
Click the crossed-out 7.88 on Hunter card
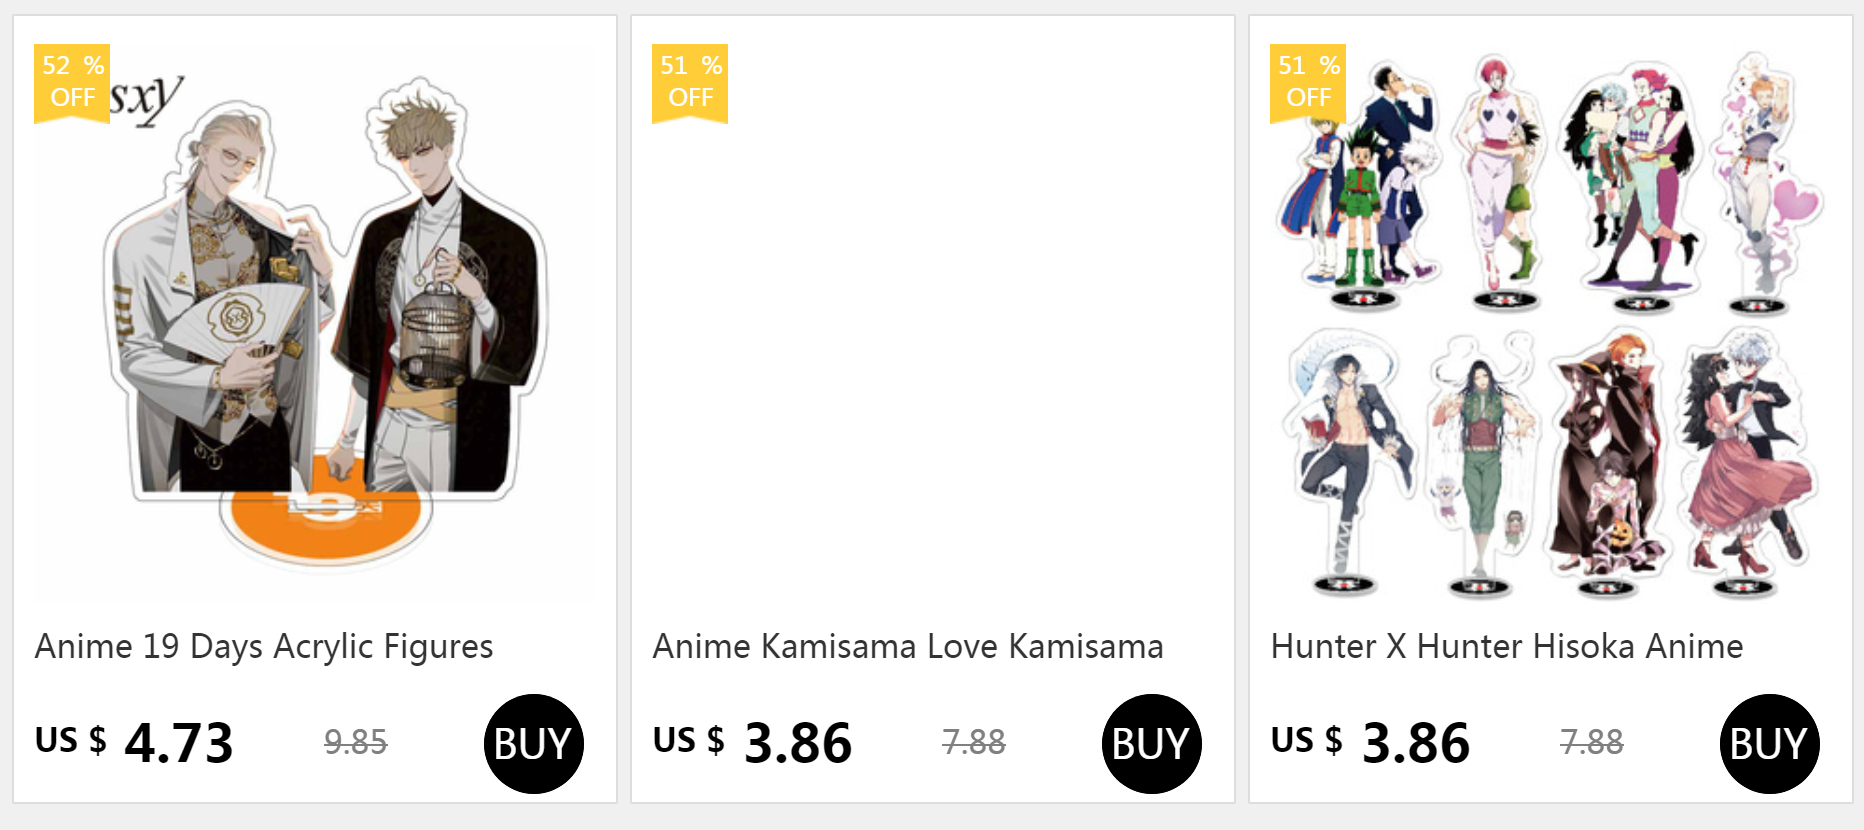pyautogui.click(x=1591, y=742)
